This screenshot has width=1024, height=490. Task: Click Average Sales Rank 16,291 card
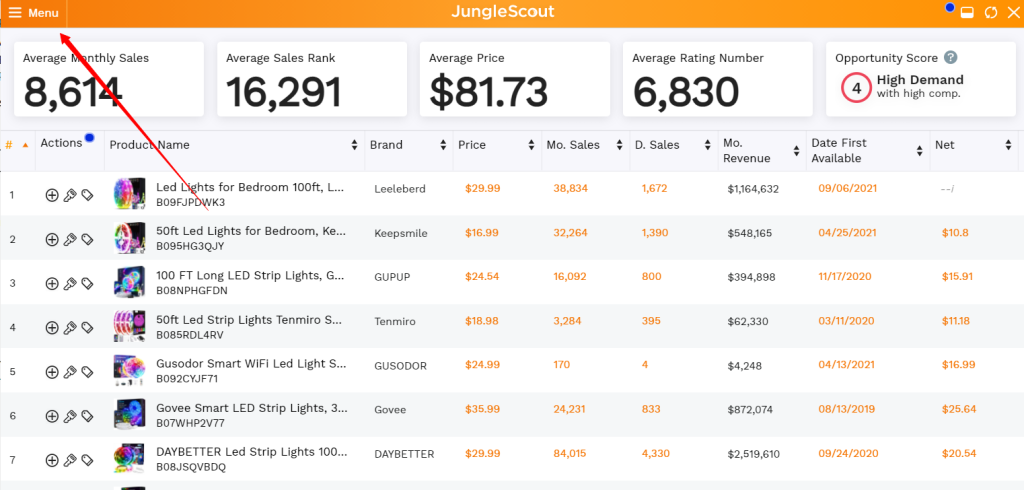(x=312, y=80)
